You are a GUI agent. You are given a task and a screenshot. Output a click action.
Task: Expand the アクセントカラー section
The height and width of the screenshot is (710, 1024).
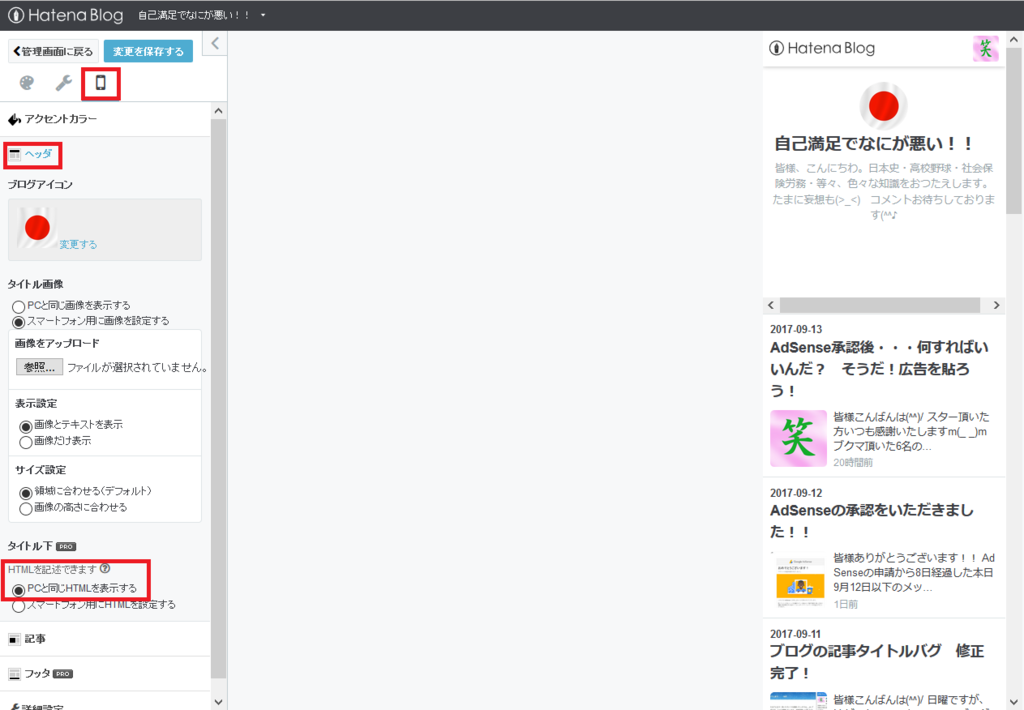(105, 119)
